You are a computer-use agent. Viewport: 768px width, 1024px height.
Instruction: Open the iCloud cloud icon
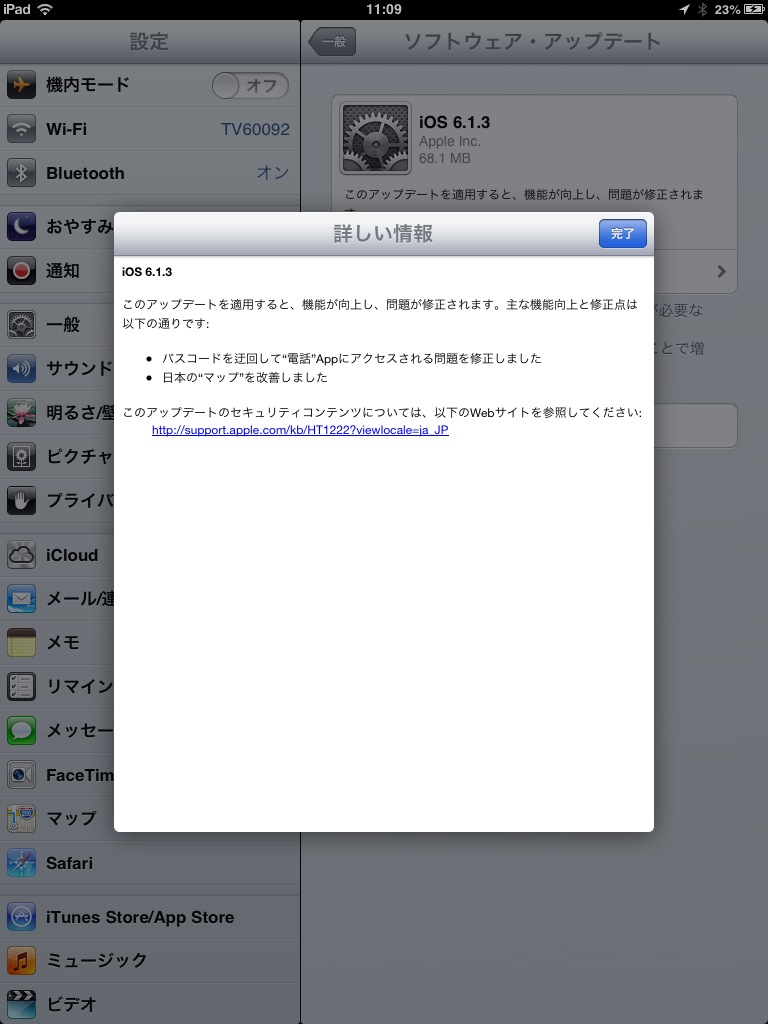click(22, 555)
